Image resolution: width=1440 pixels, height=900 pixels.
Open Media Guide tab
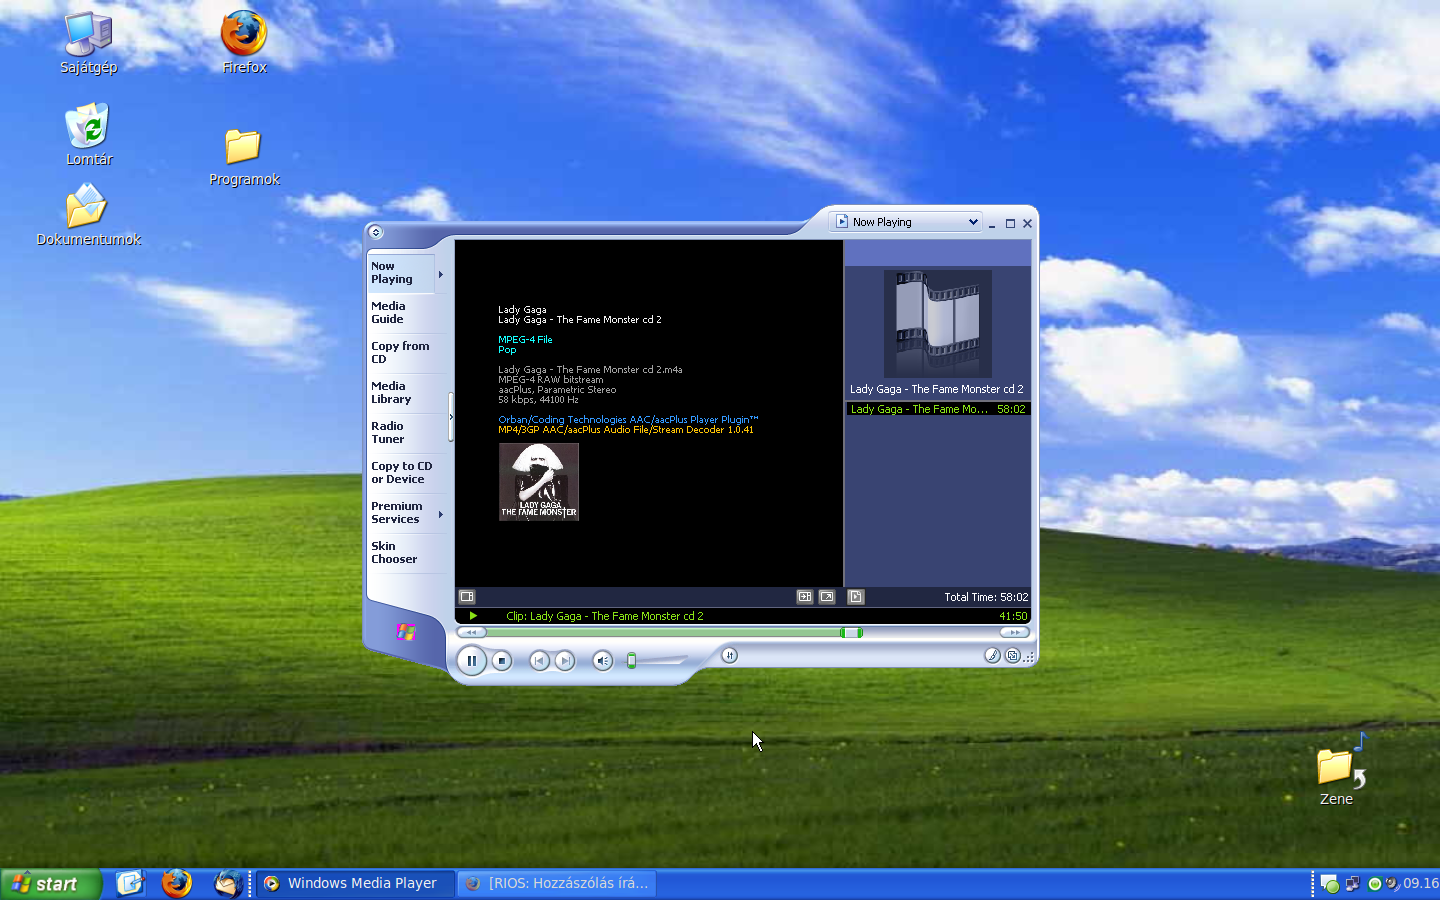point(400,313)
